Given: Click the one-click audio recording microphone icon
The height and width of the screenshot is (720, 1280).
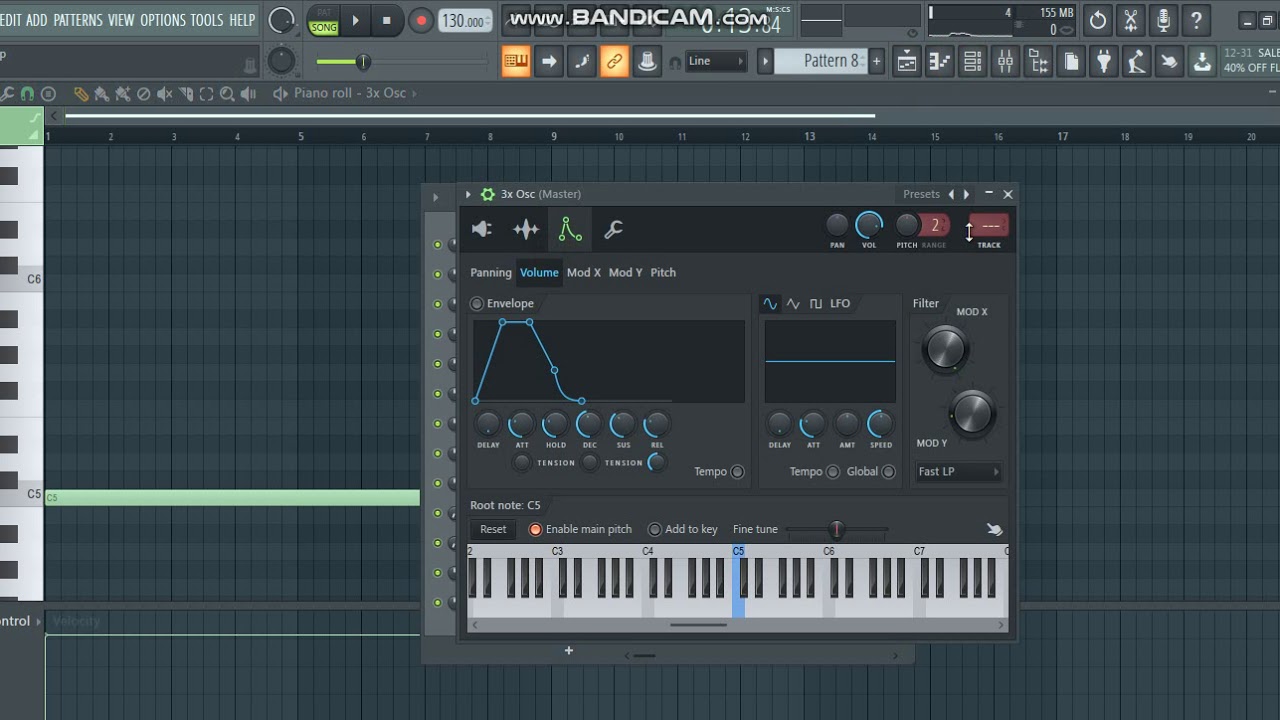Looking at the screenshot, I should click(1163, 20).
